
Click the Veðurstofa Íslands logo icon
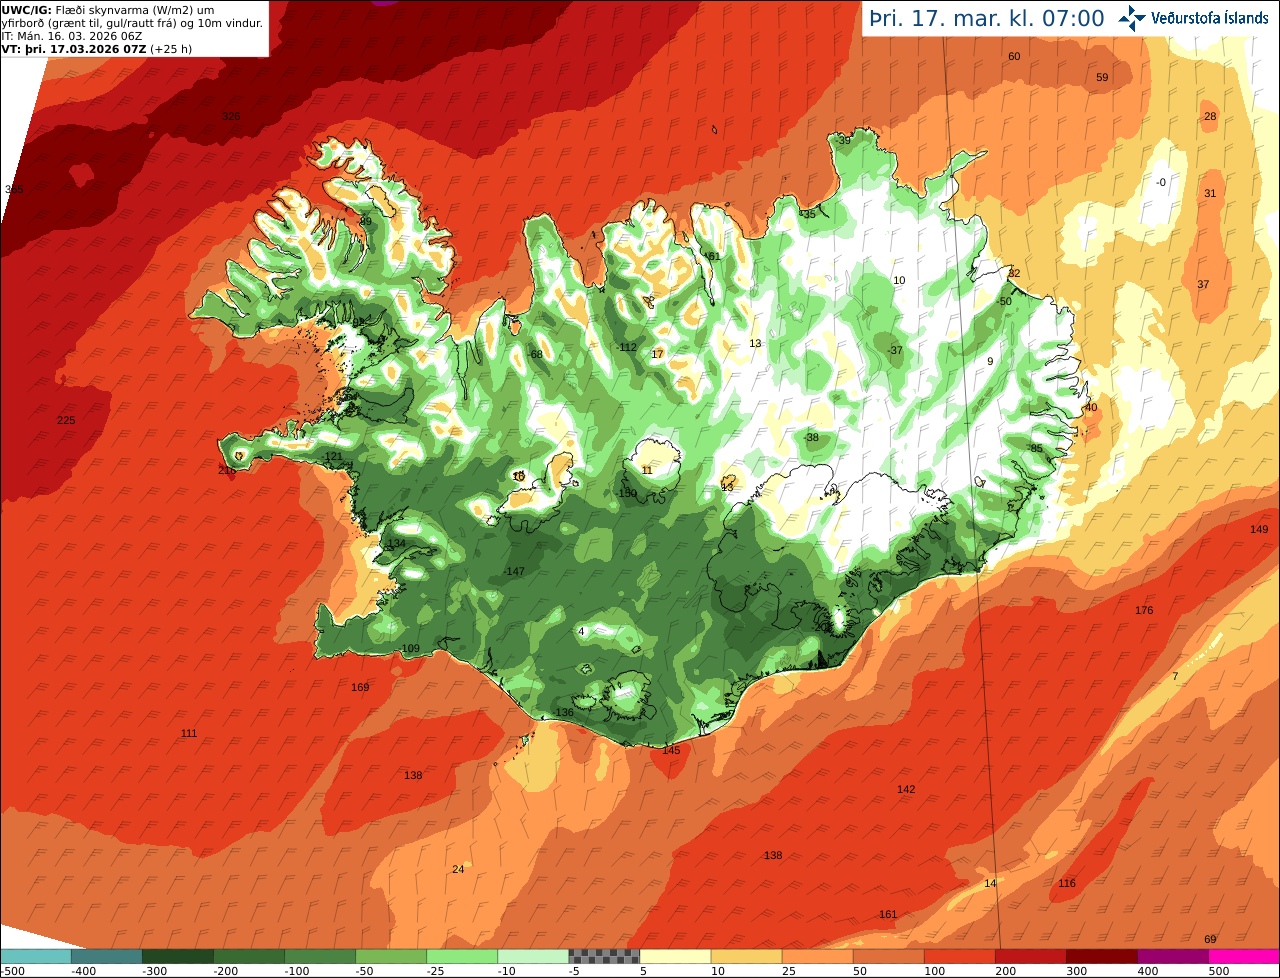tap(1132, 17)
